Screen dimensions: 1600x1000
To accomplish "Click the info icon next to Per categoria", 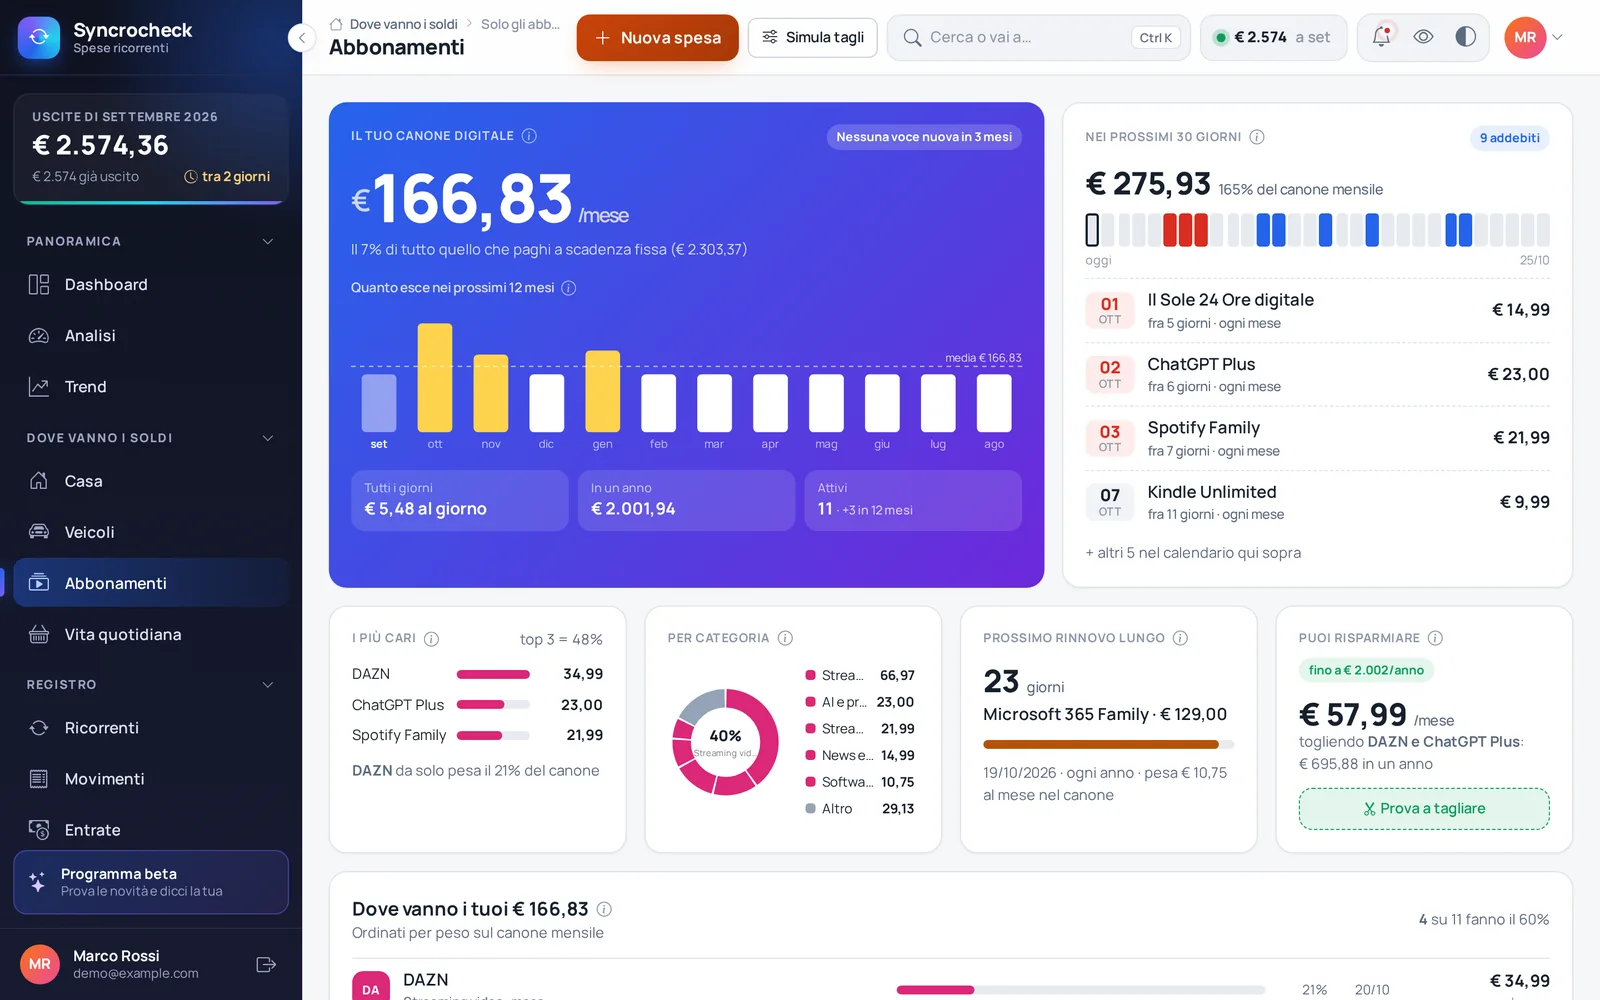I will 785,638.
